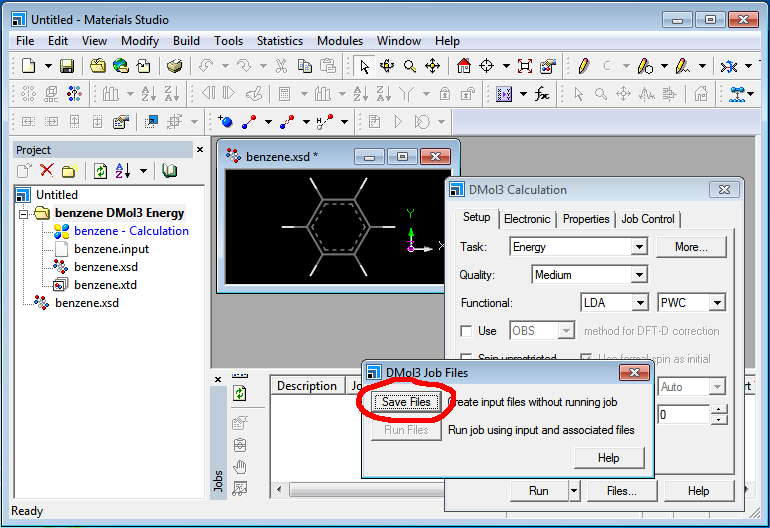Image resolution: width=770 pixels, height=528 pixels.
Task: Click the Copy icon in toolbar
Action: [304, 65]
